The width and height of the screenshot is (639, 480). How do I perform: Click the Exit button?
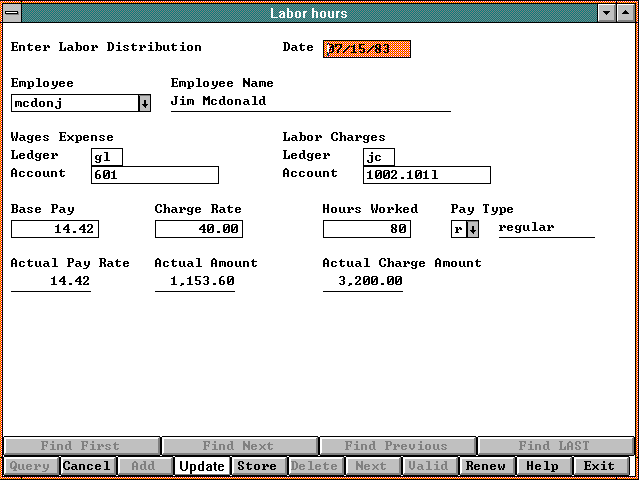click(600, 466)
